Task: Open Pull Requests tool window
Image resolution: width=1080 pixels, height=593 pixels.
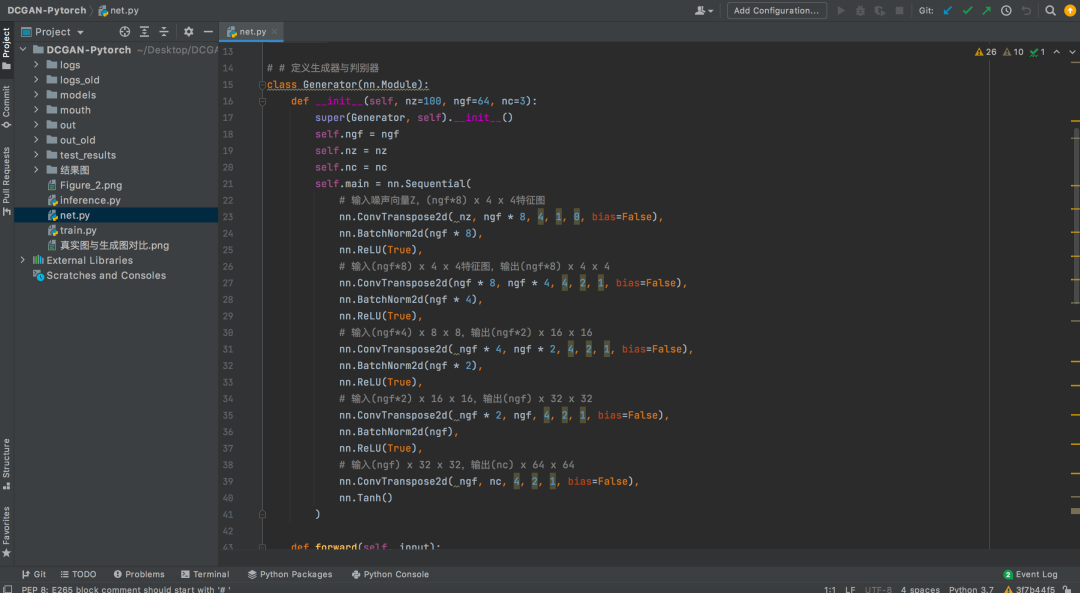Action: coord(7,182)
